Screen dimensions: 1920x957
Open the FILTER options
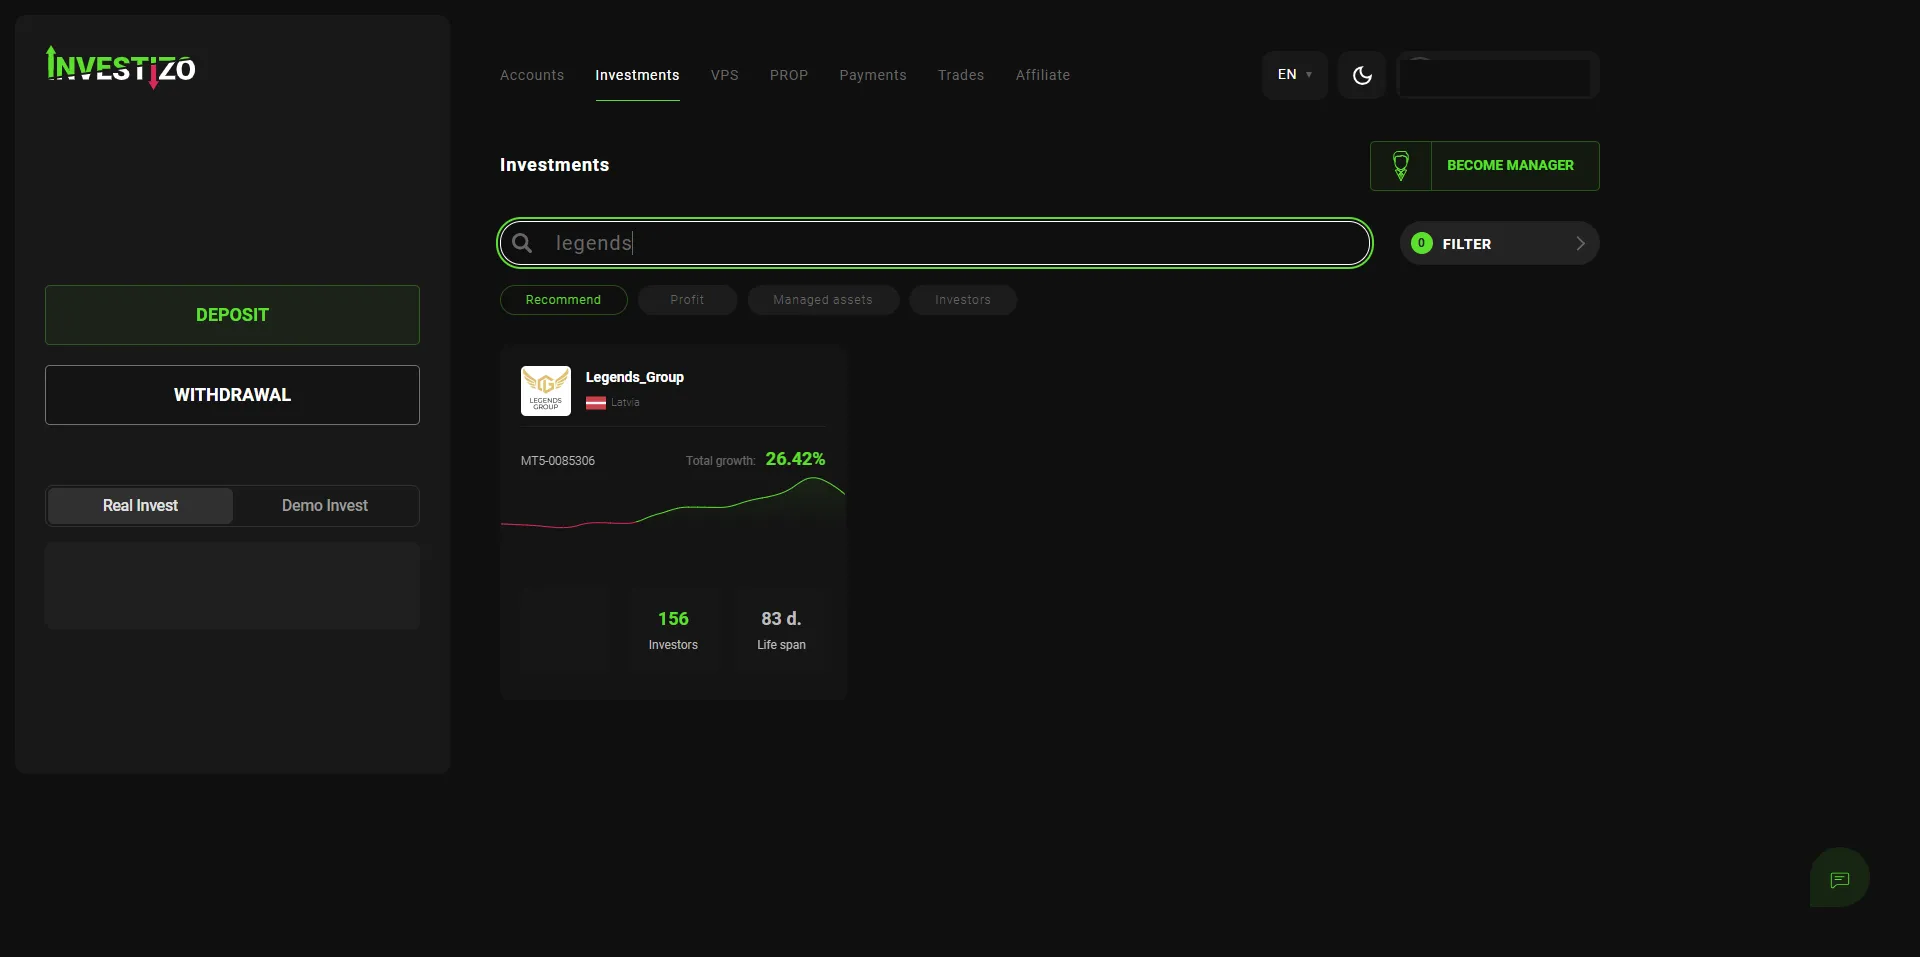click(1499, 243)
